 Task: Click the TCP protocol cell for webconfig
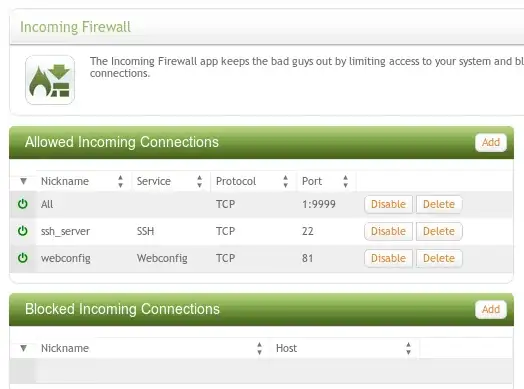(x=226, y=258)
